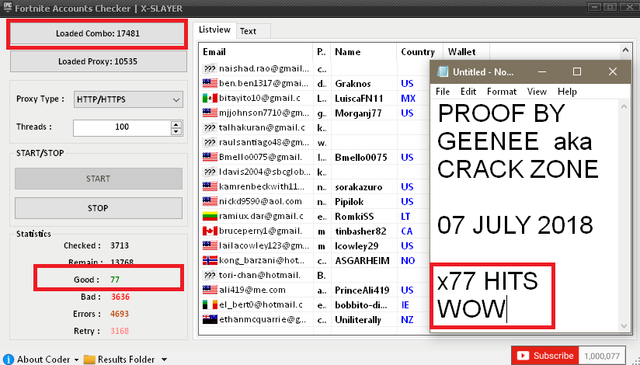Click the Results Folder icon
The image size is (640, 365).
point(89,359)
